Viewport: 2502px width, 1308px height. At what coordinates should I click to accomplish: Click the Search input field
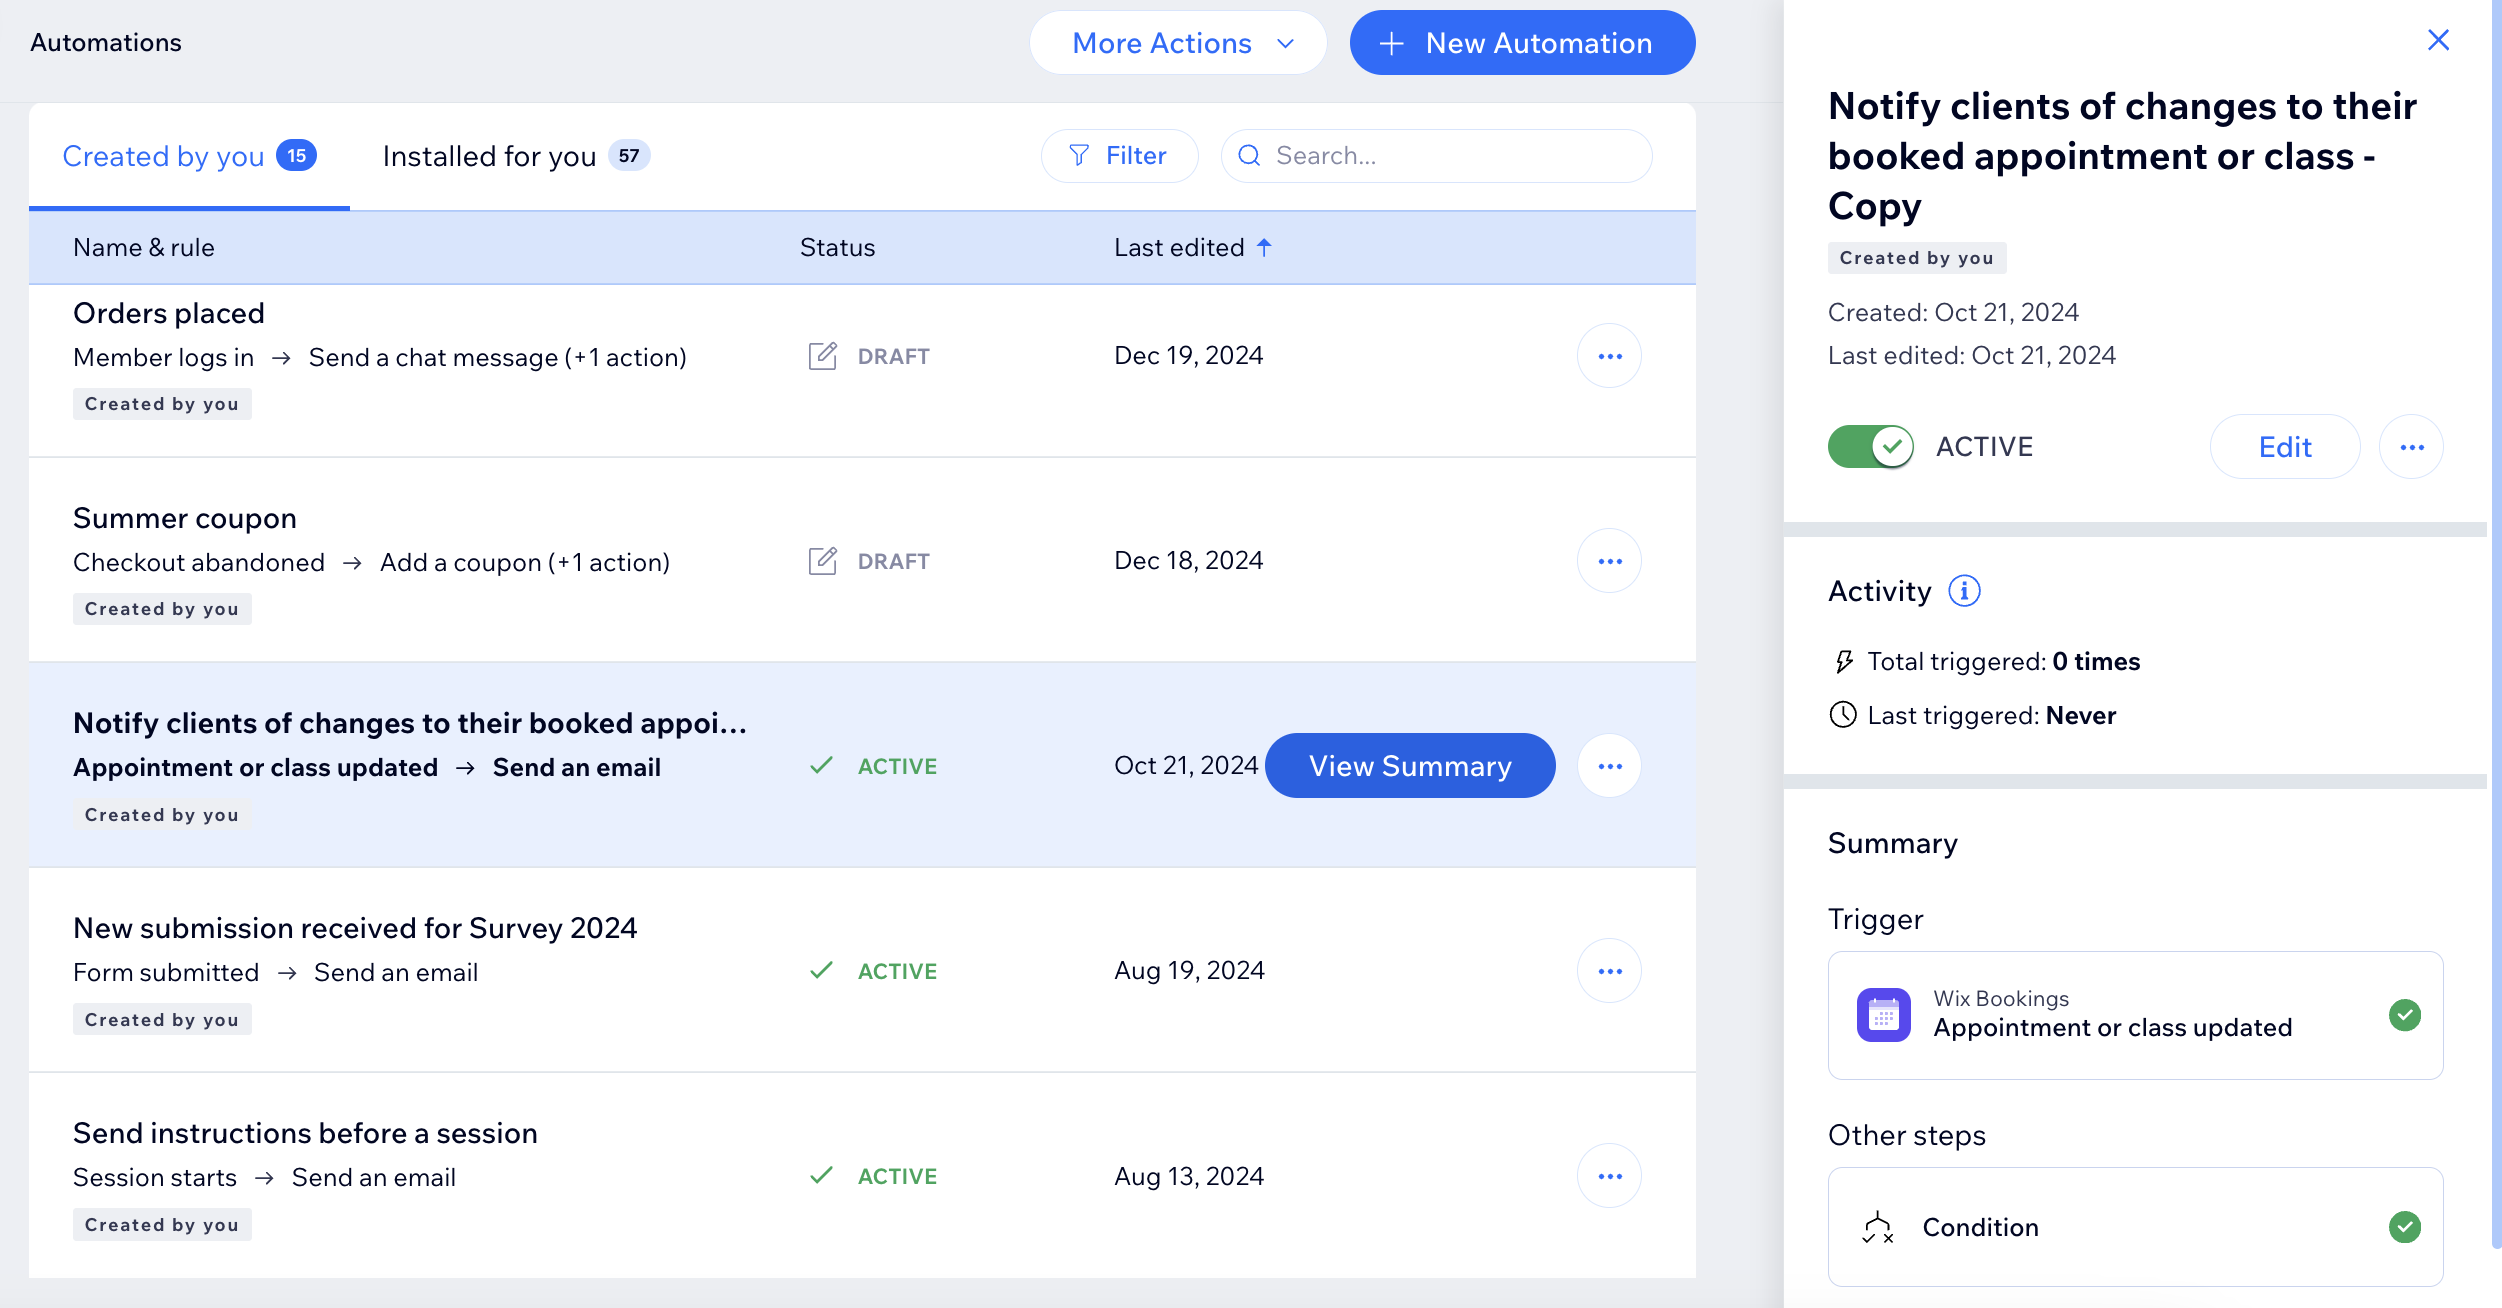[x=1435, y=156]
